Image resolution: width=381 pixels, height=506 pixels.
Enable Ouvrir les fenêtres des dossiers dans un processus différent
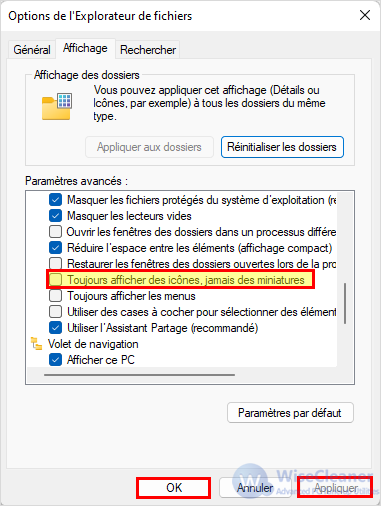tap(55, 232)
